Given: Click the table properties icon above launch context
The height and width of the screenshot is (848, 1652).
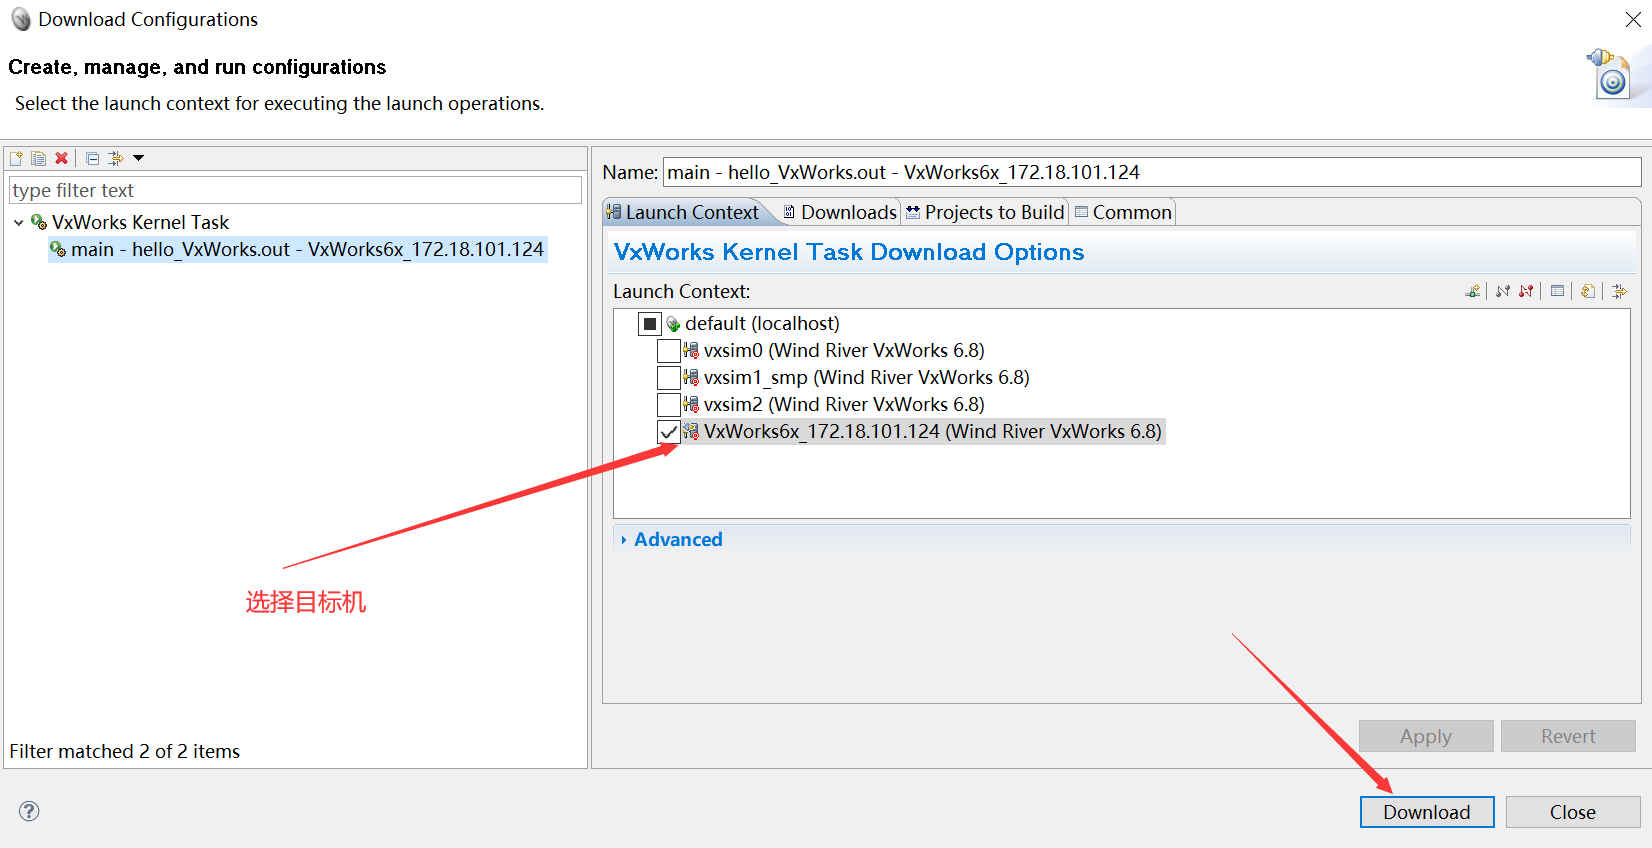Looking at the screenshot, I should click(x=1557, y=291).
